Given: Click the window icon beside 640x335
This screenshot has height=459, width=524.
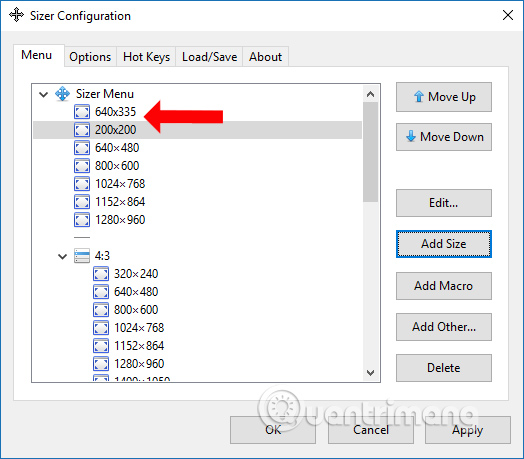Looking at the screenshot, I should [x=82, y=112].
